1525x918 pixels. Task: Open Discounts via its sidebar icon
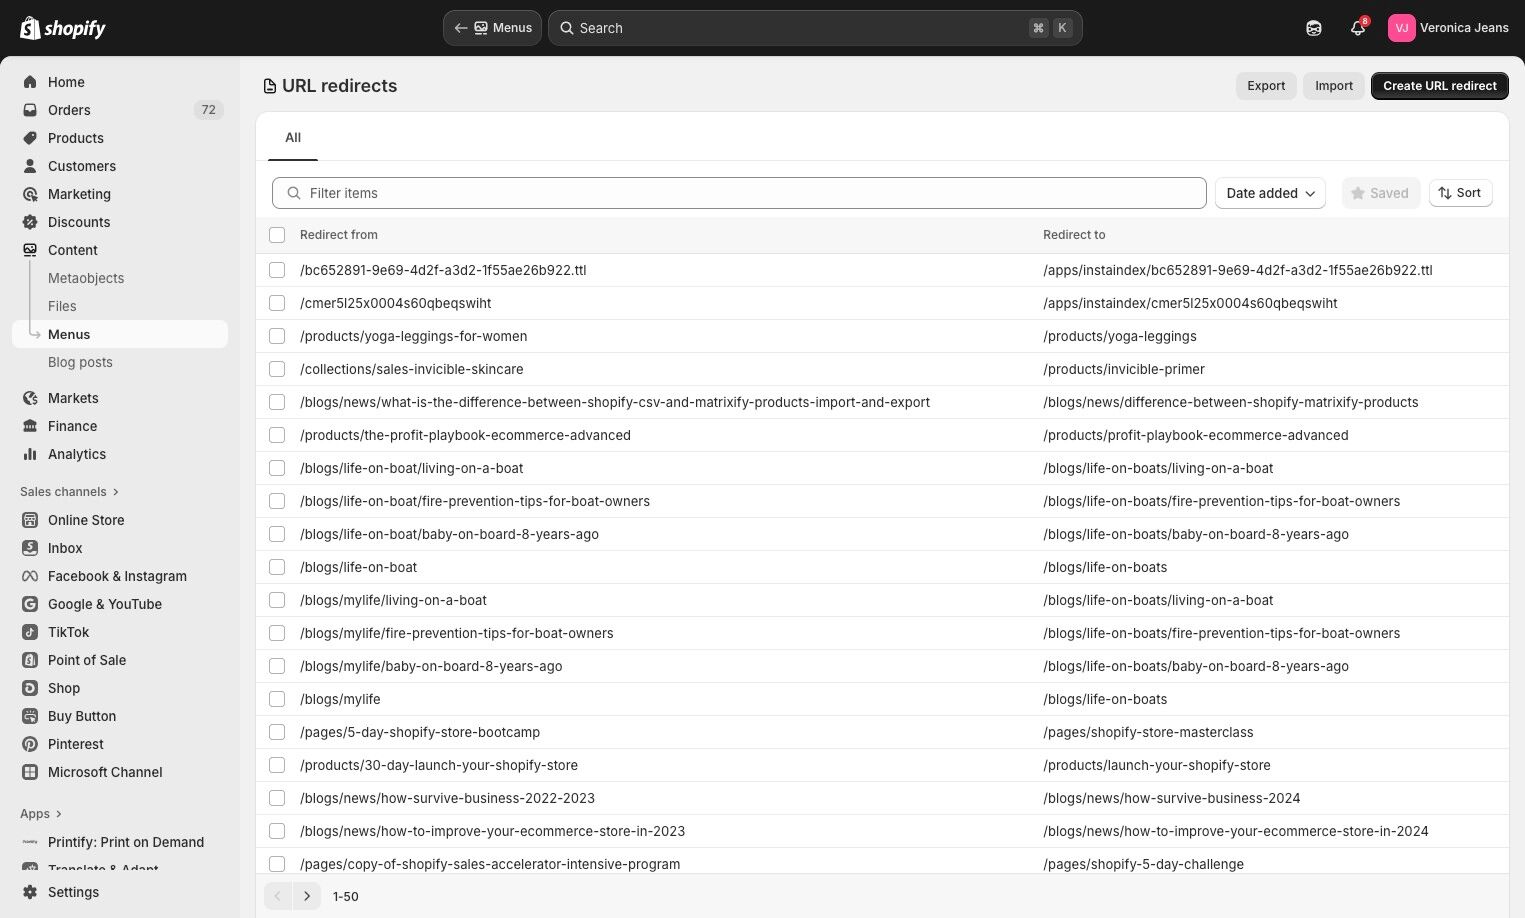[30, 222]
